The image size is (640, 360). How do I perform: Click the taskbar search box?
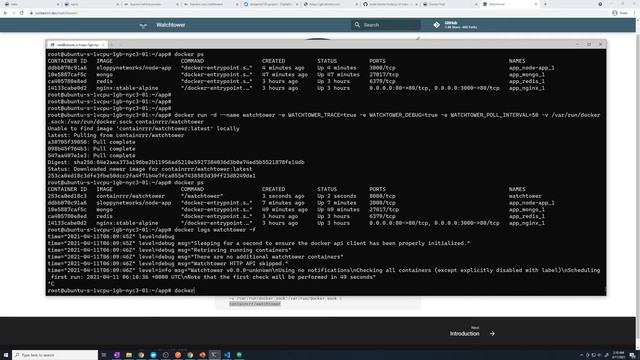point(55,355)
